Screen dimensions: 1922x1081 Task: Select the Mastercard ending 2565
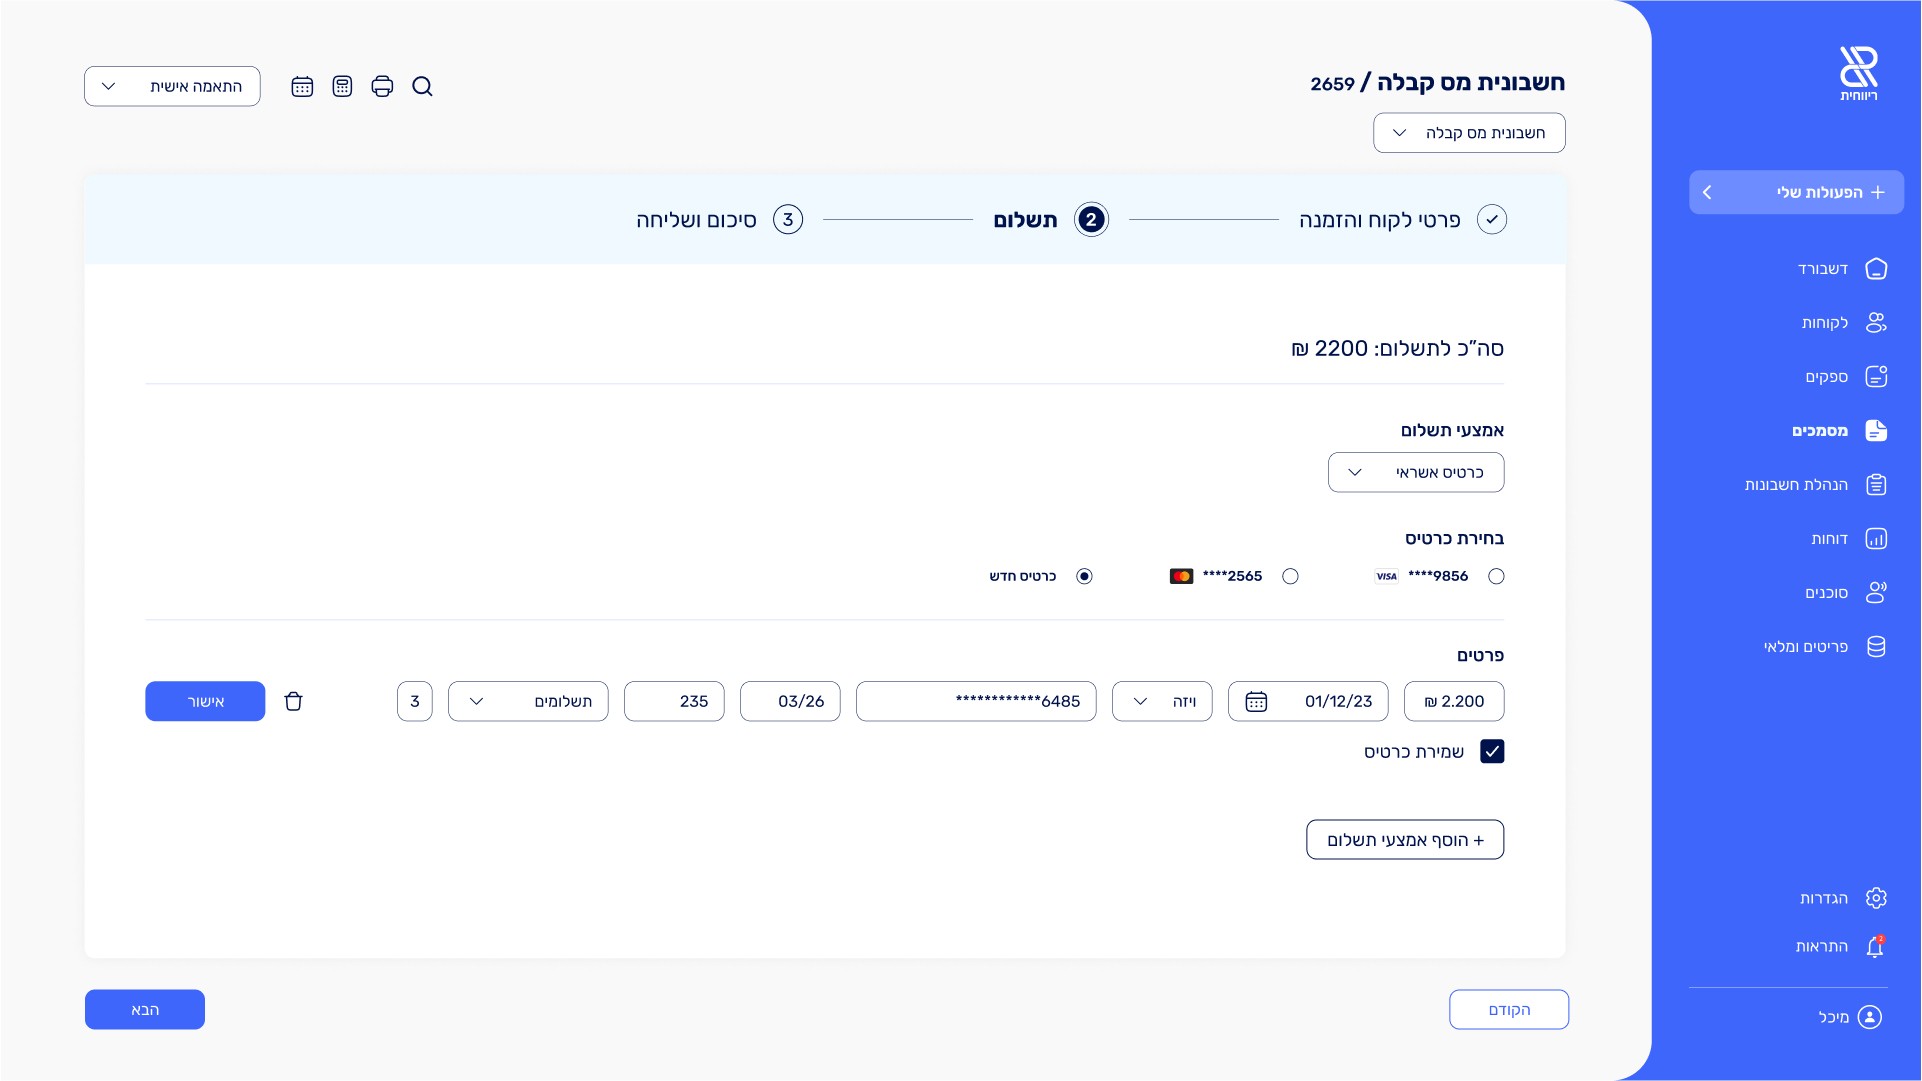[1290, 576]
